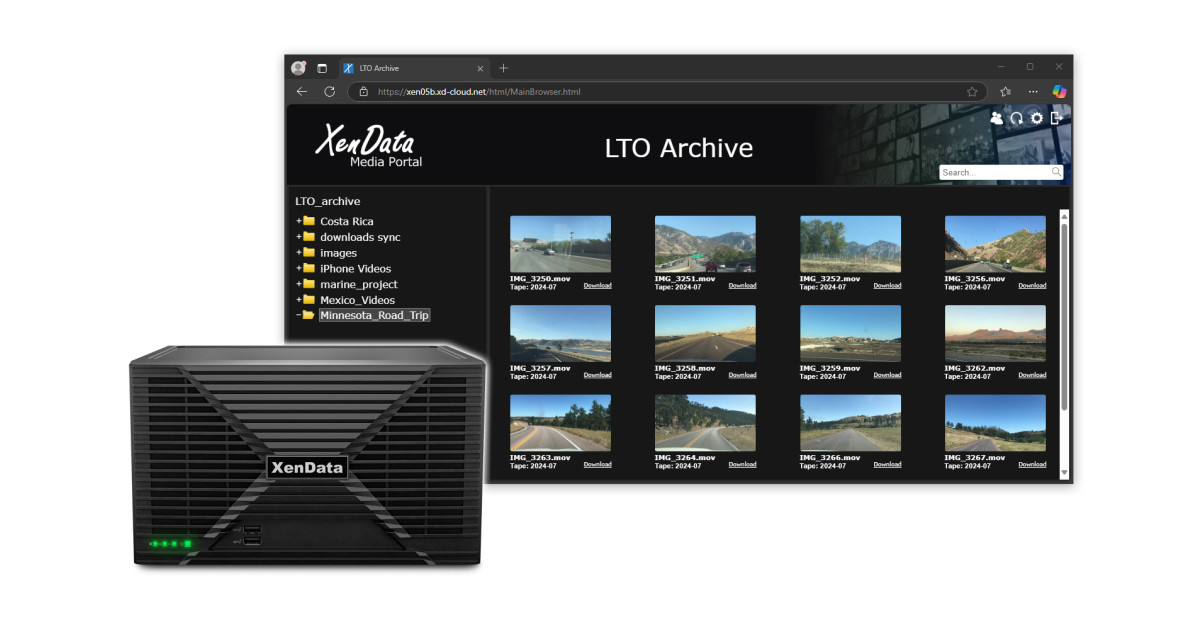The width and height of the screenshot is (1200, 628).
Task: Select the iPhone Videos folder
Action: click(x=355, y=268)
